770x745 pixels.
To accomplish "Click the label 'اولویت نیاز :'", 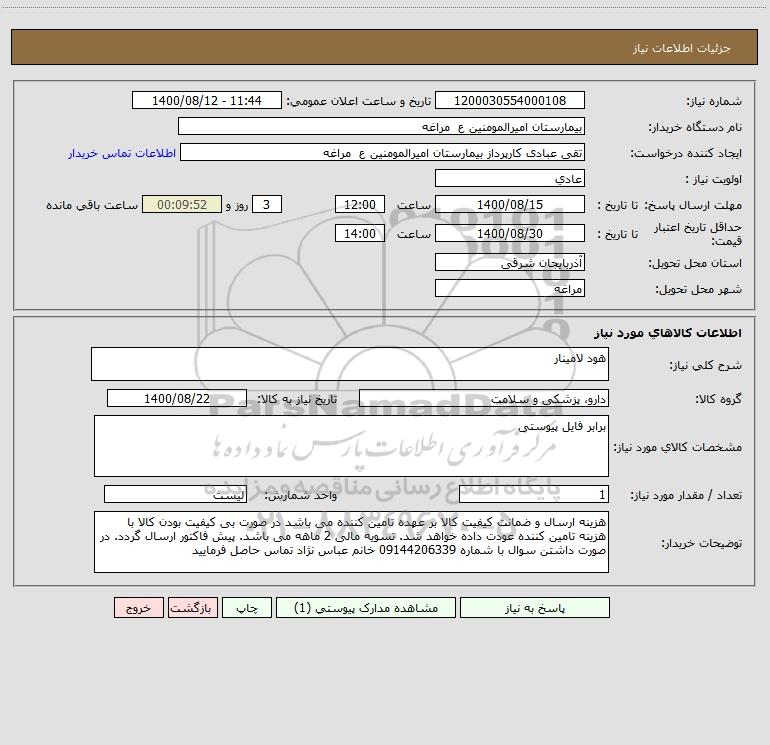I will [714, 179].
